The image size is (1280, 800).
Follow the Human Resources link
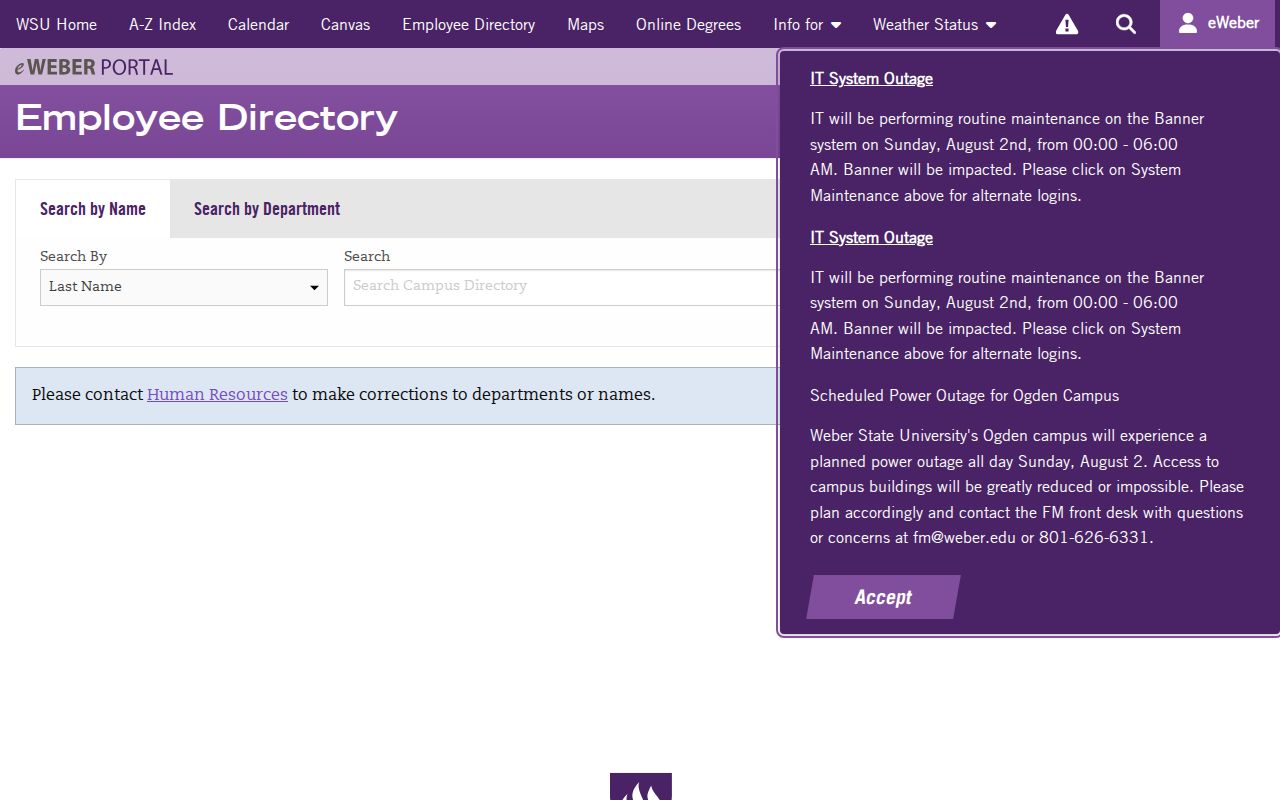coord(217,394)
